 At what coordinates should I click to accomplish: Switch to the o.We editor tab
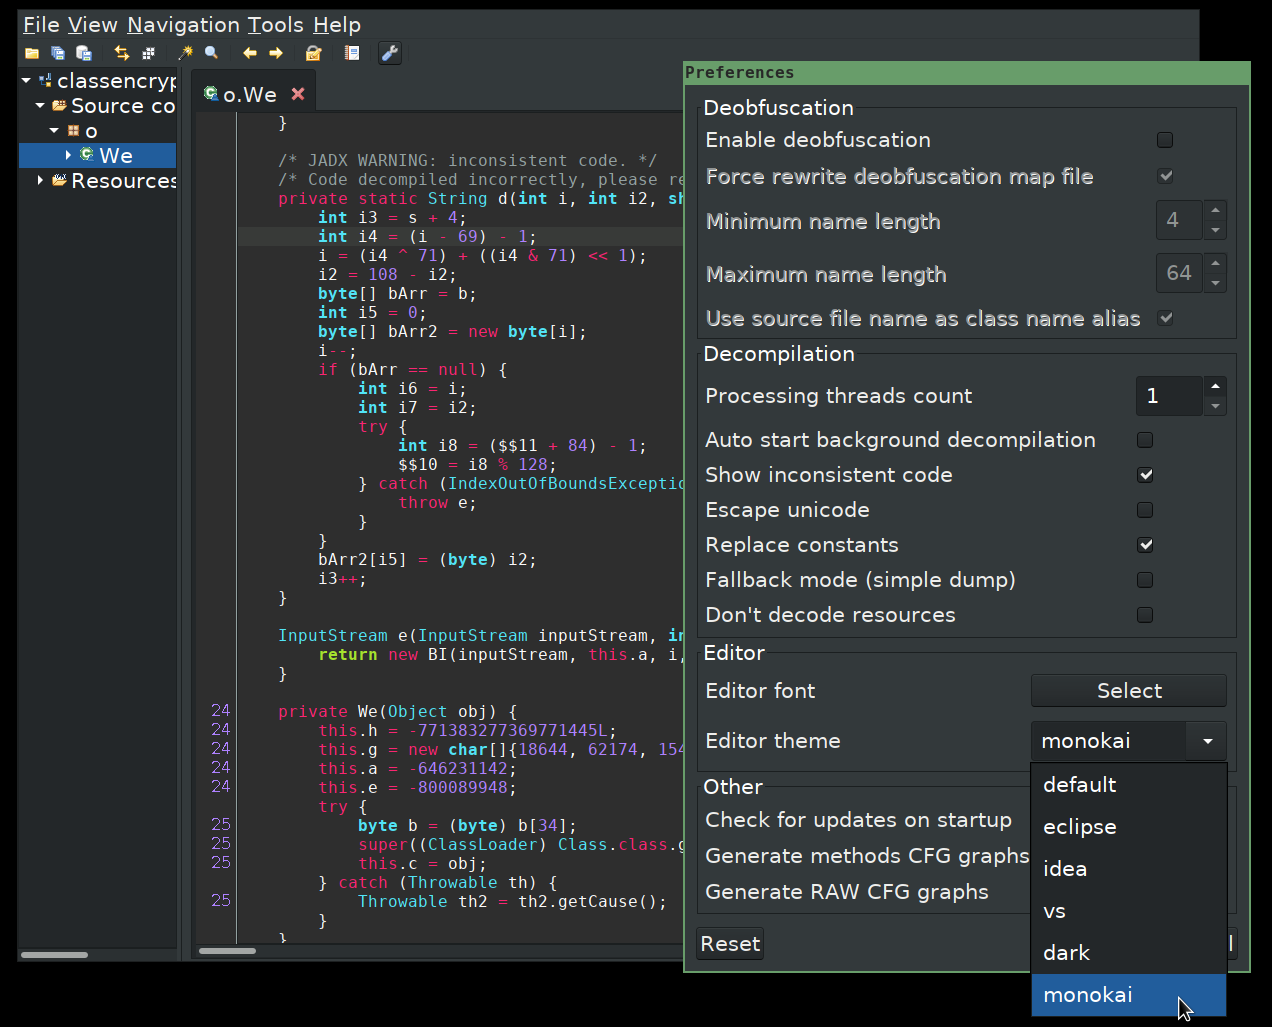pos(251,93)
